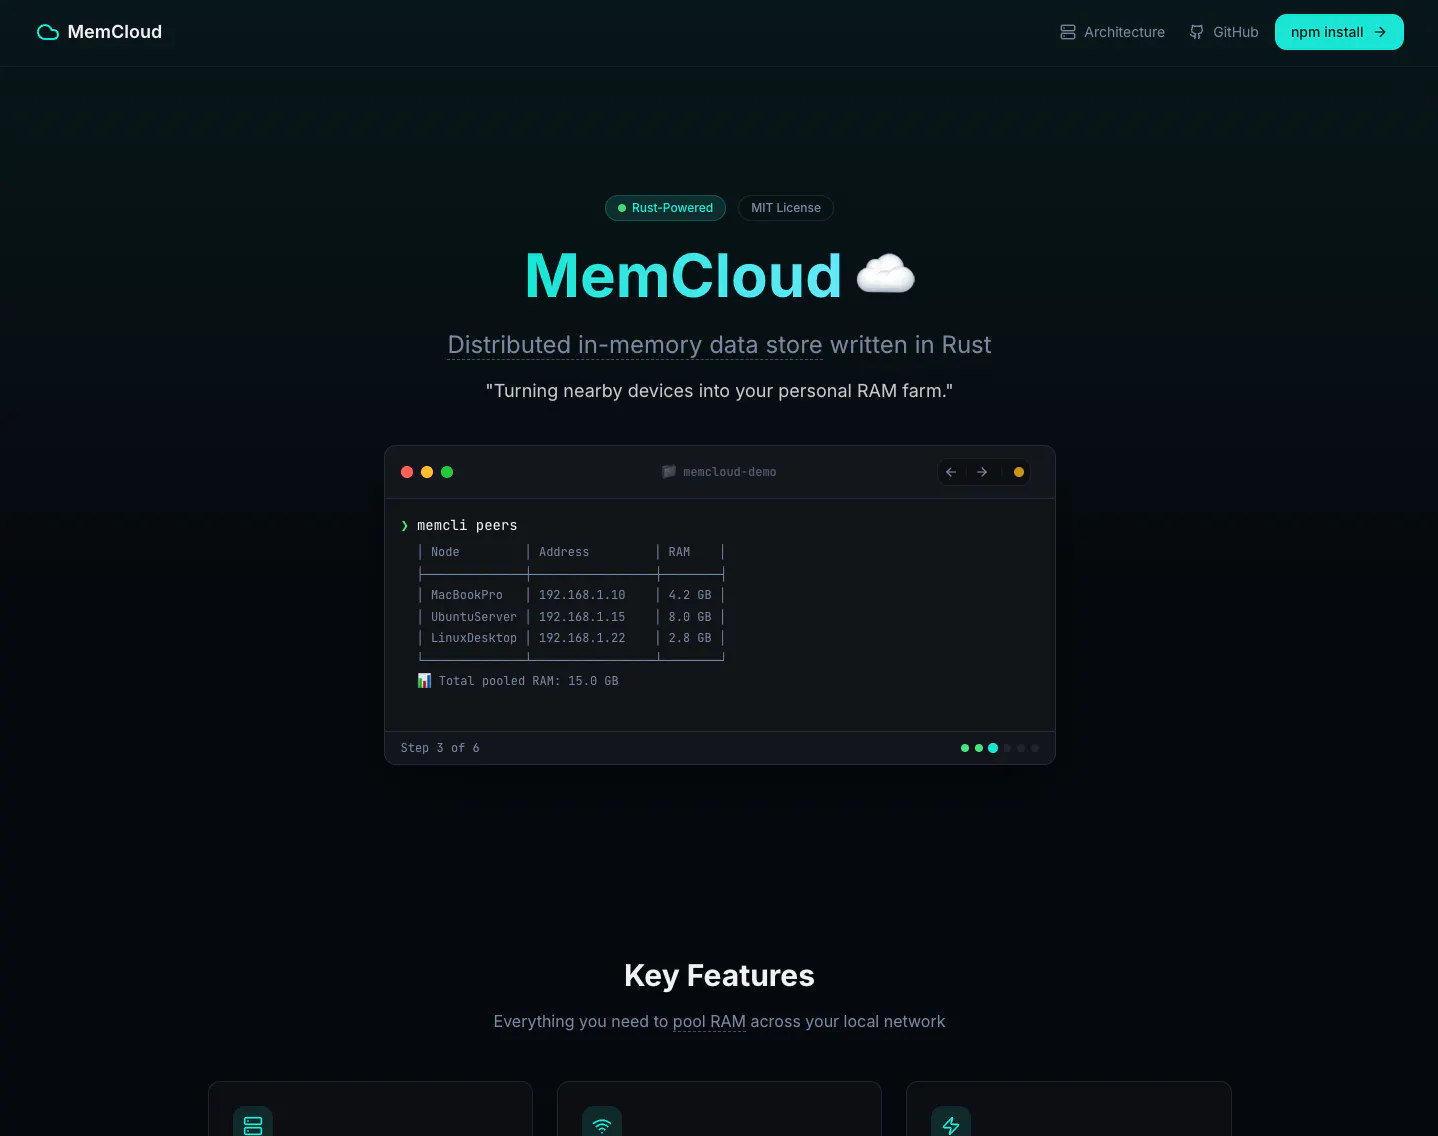Click the underlined "Distributed in-memory data store" text
Viewport: 1438px width, 1136px height.
635,345
